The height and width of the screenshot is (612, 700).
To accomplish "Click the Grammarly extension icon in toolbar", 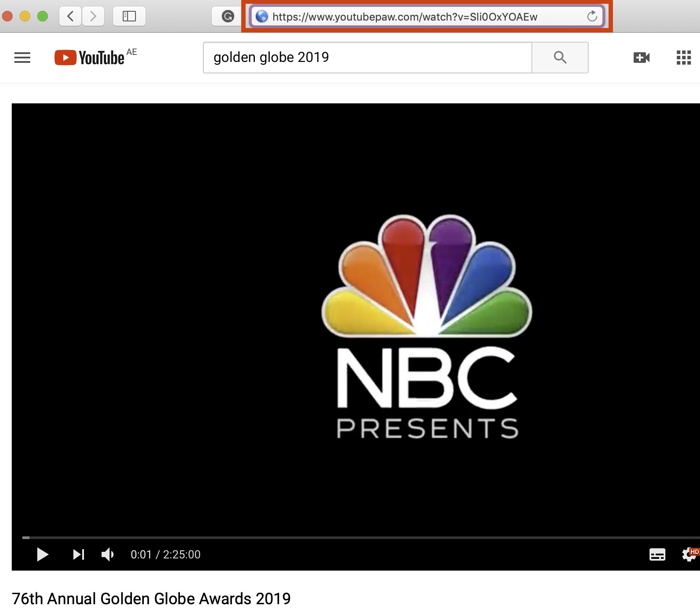I will tap(228, 17).
